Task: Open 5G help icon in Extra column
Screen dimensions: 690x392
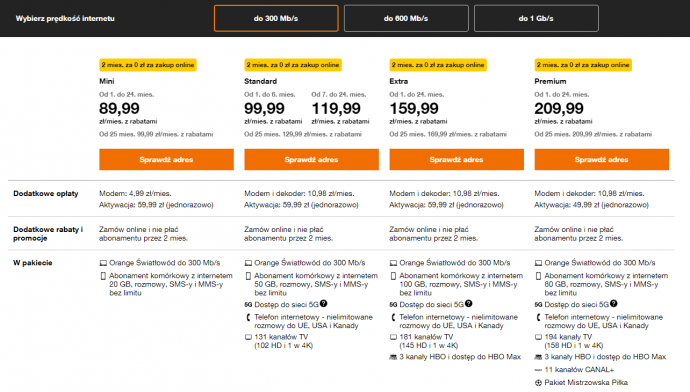Action: (x=469, y=304)
